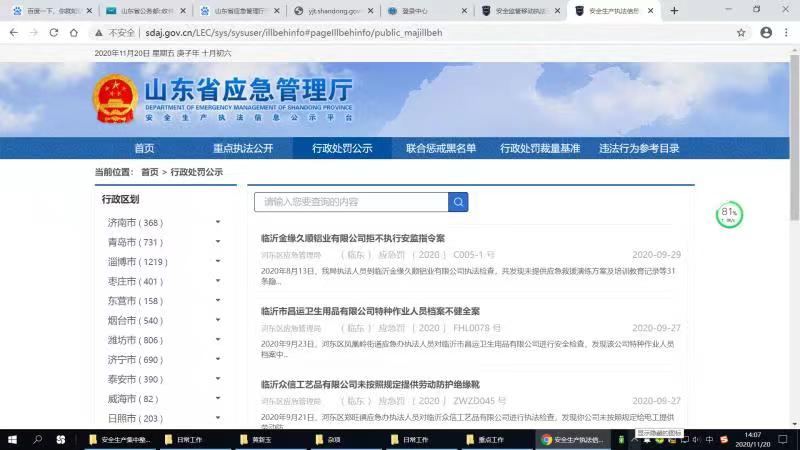Open 行政处罚裁量基准 navigation item
The image size is (800, 450).
pyautogui.click(x=540, y=148)
